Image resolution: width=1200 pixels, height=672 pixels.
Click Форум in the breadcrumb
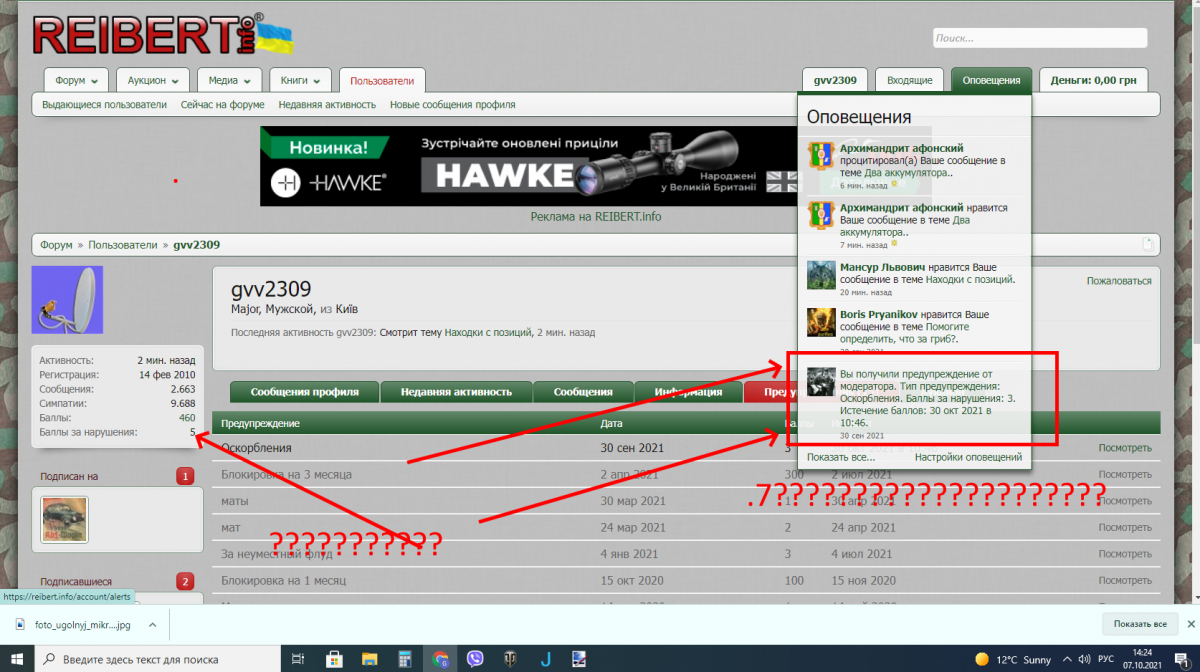point(56,245)
